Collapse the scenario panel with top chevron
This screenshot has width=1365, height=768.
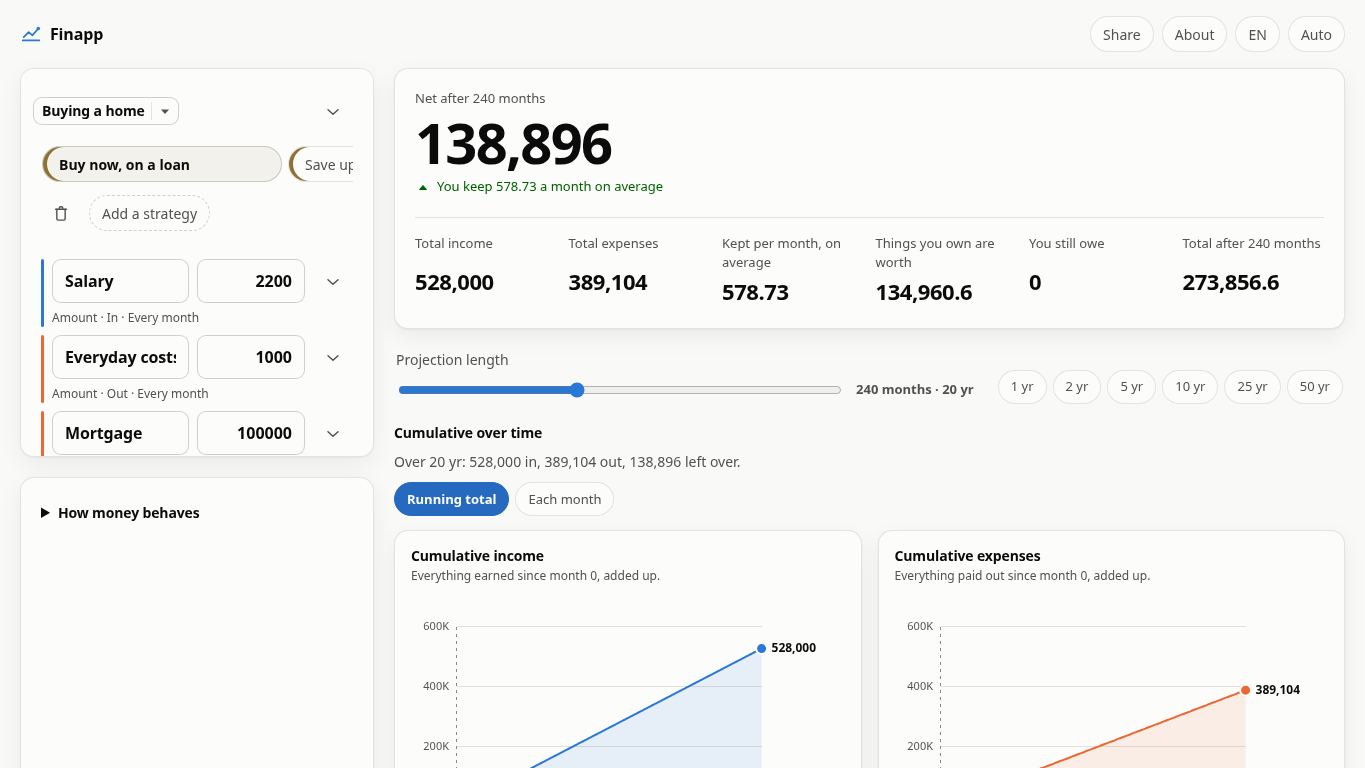[333, 111]
